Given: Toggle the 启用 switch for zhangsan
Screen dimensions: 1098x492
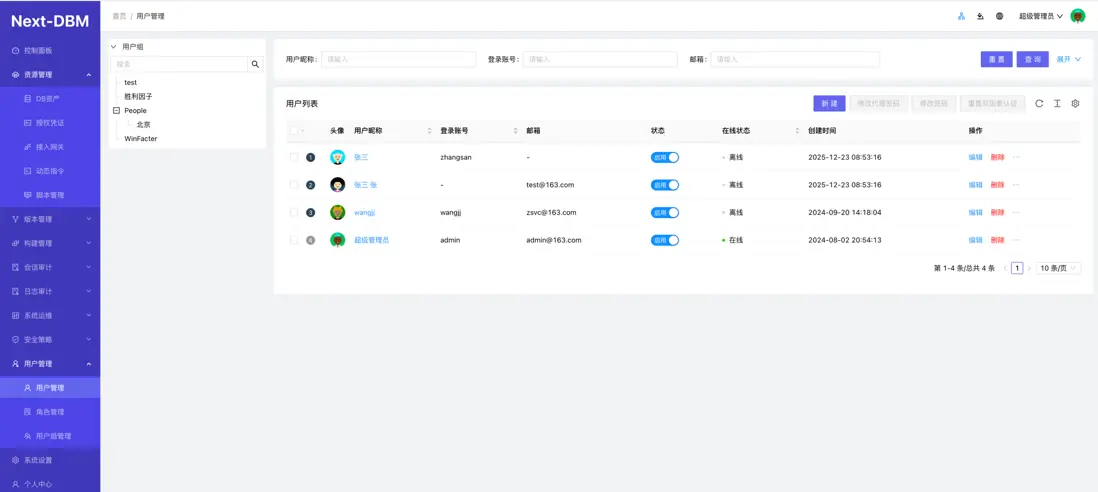Looking at the screenshot, I should click(665, 157).
